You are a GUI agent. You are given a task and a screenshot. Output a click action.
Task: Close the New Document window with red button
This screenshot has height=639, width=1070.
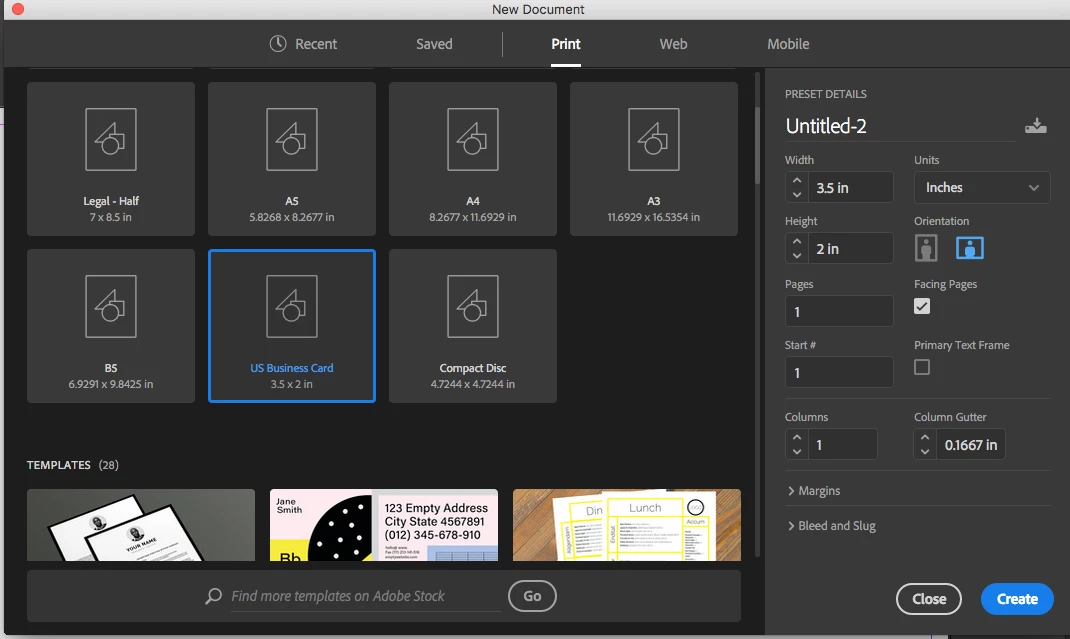tap(18, 9)
